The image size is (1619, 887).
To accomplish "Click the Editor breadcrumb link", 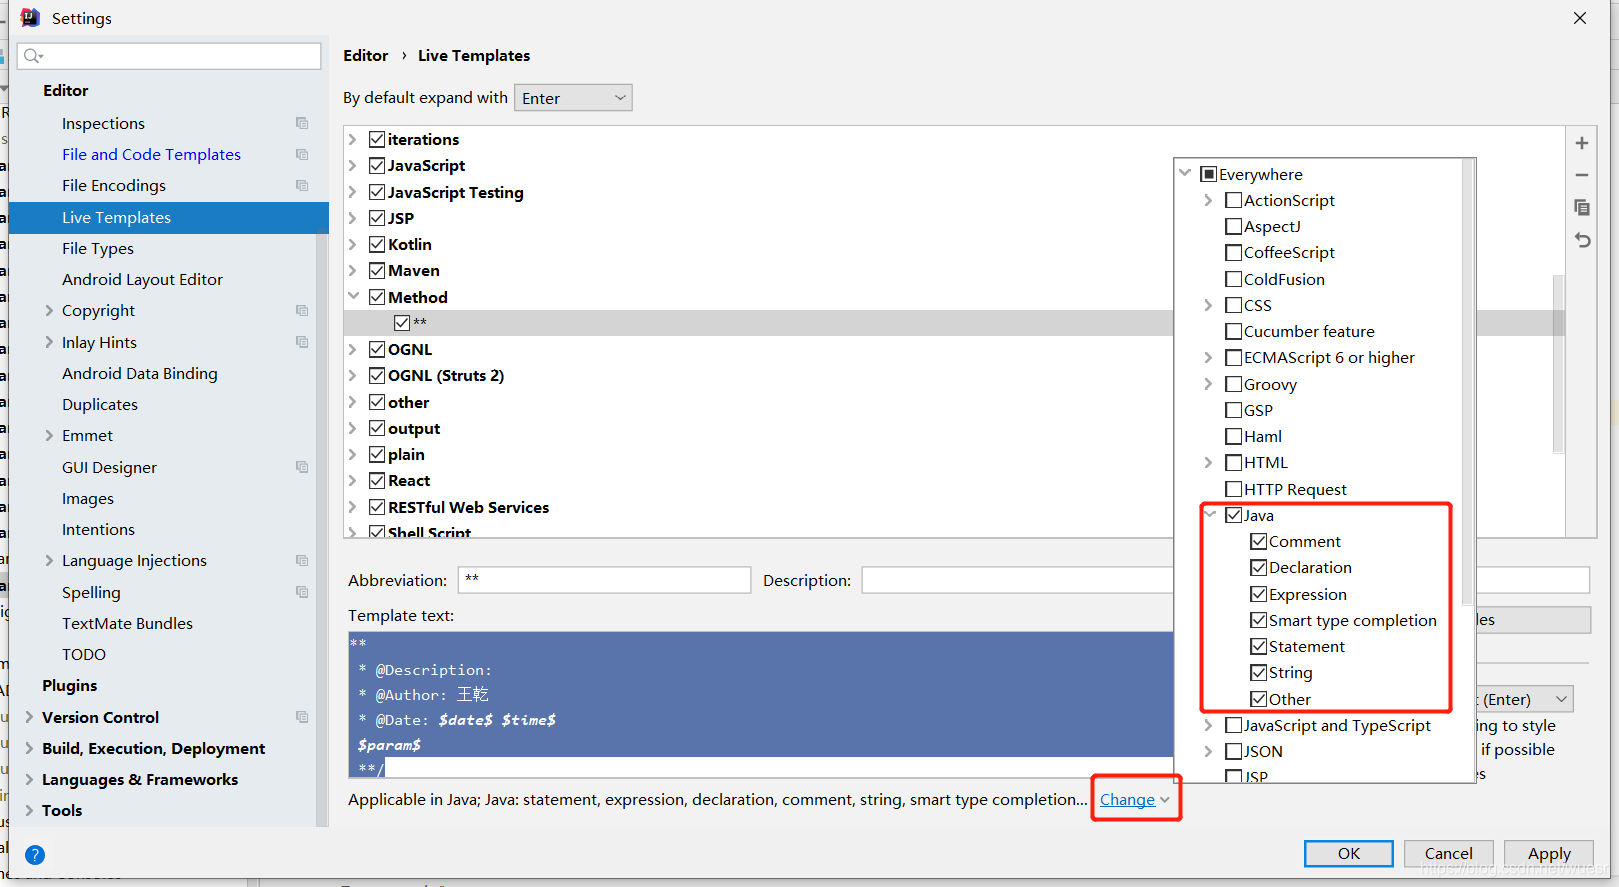I will pyautogui.click(x=366, y=55).
